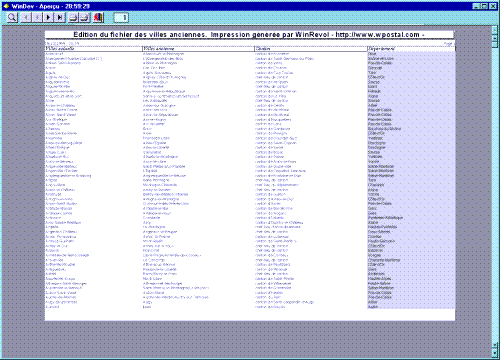Close the WinDev Aperçu window
The height and width of the screenshot is (360, 500).
pos(493,6)
